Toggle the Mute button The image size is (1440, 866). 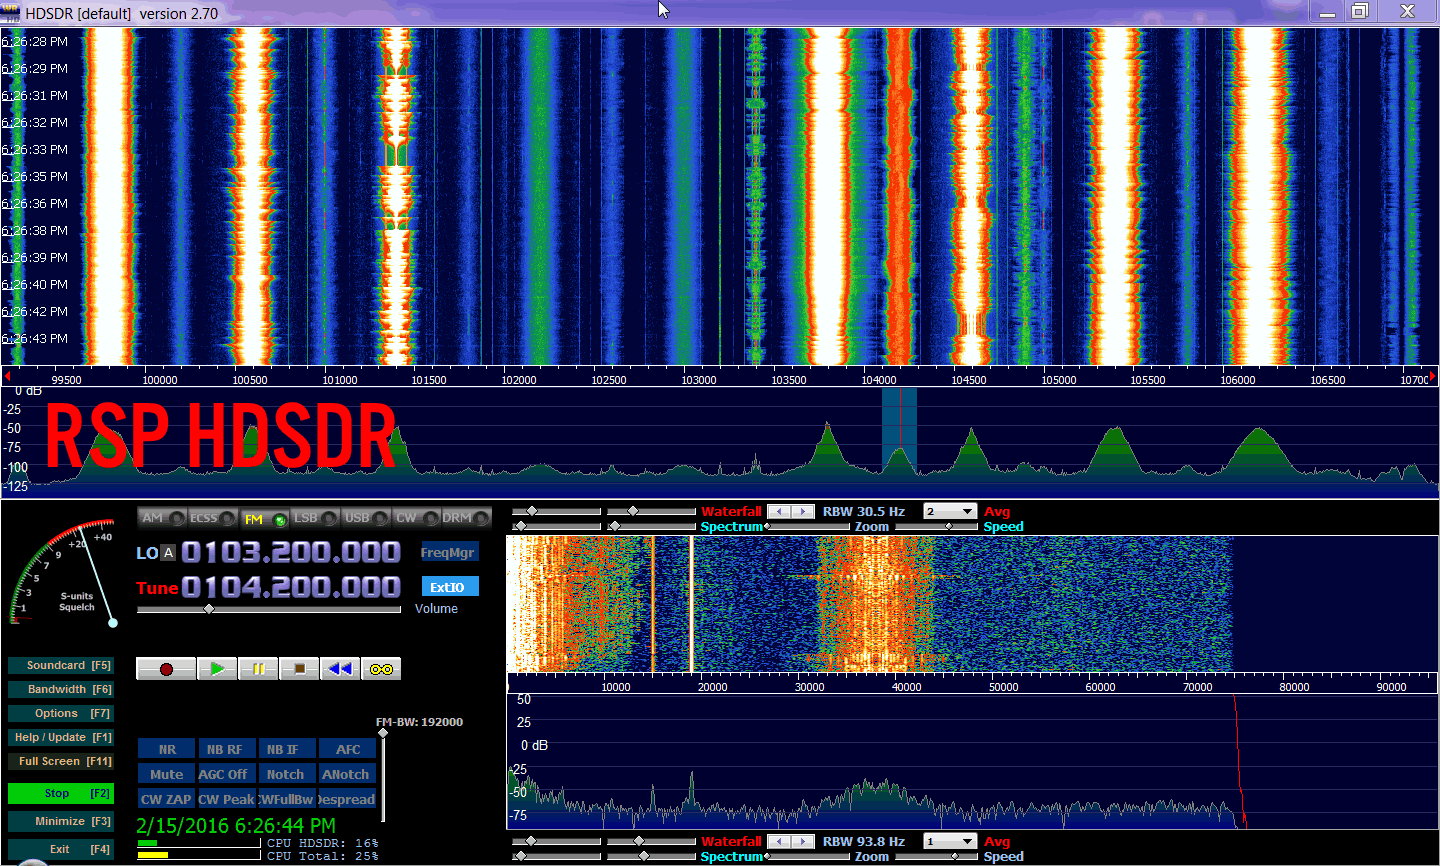pyautogui.click(x=166, y=774)
